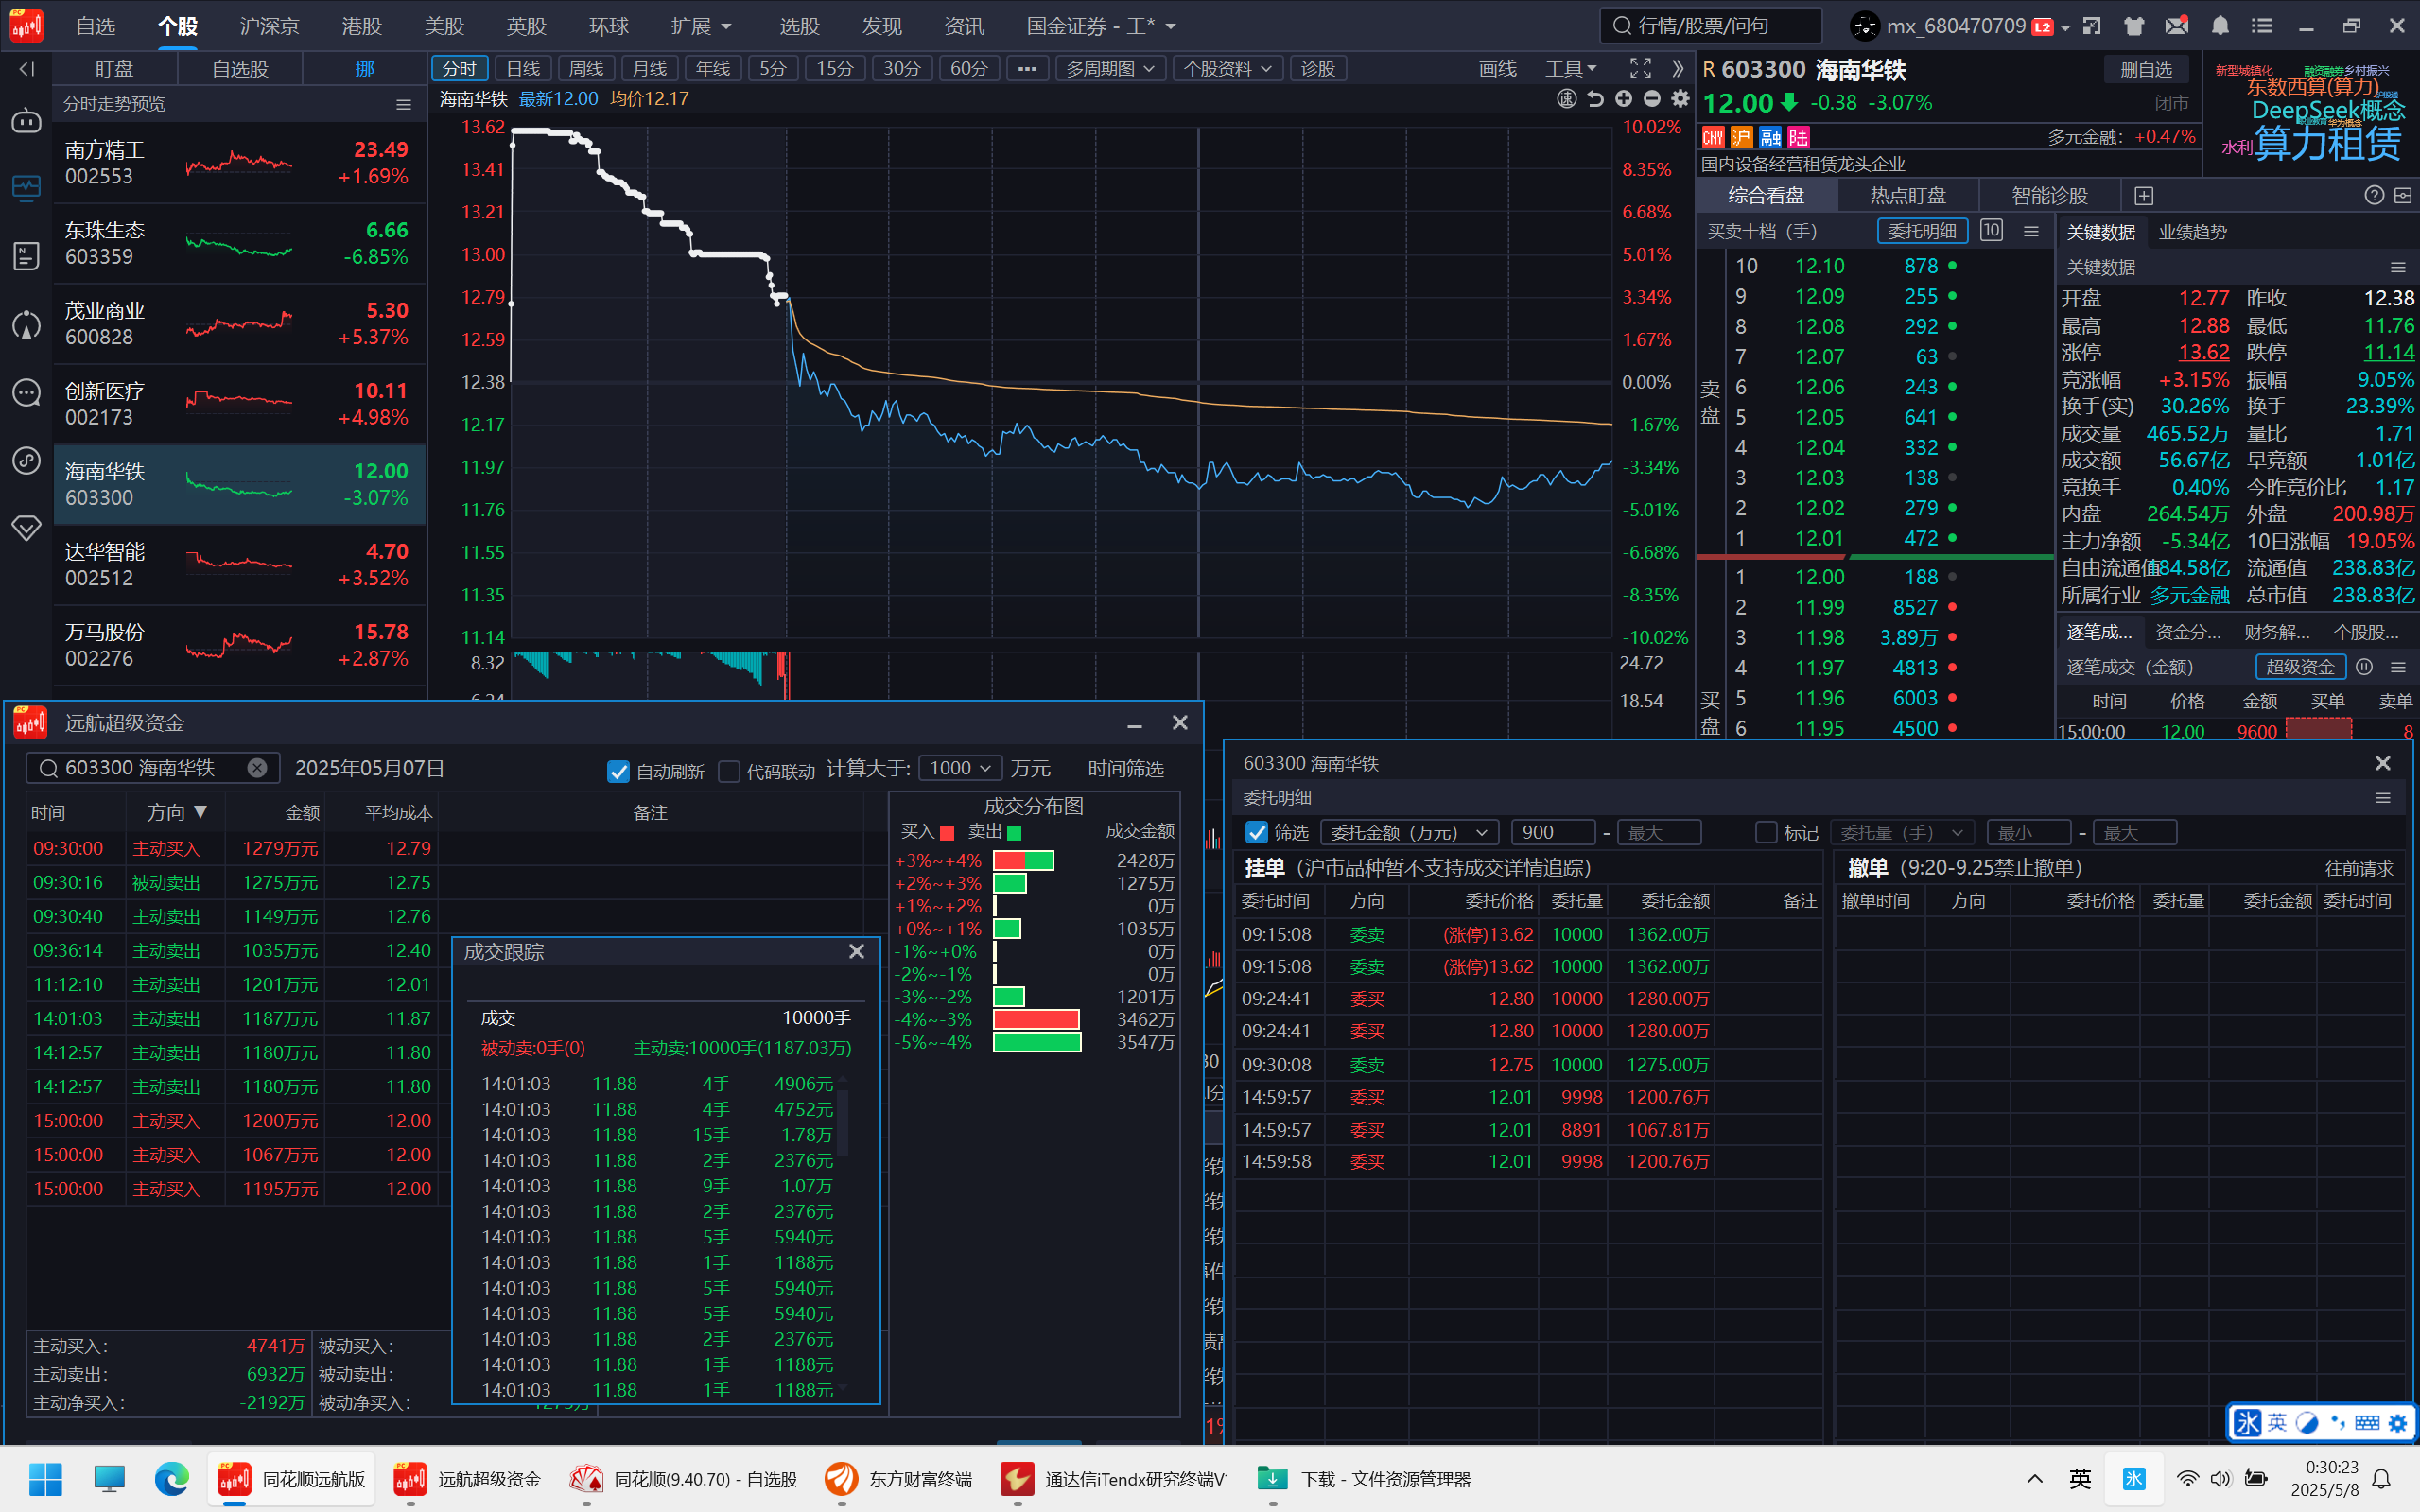Select the 60分 period tab
The image size is (2420, 1512).
968,68
